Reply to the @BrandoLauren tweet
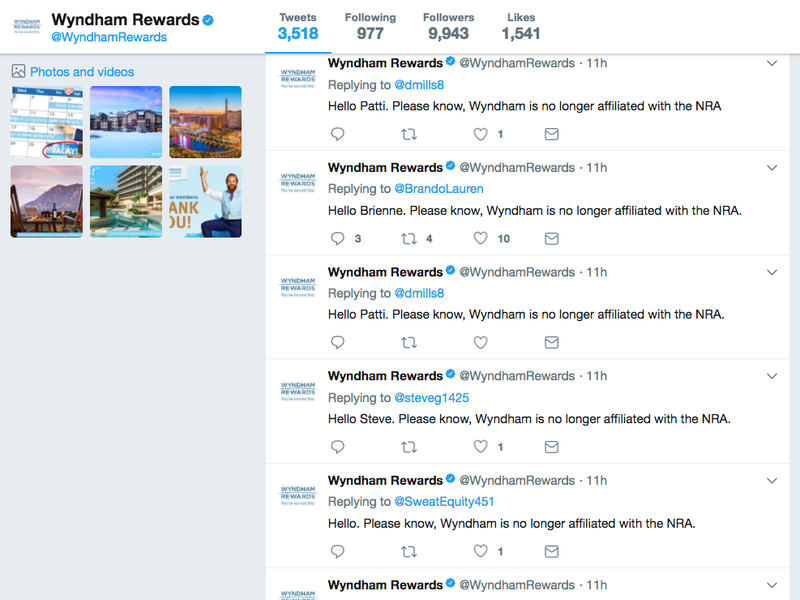This screenshot has height=600, width=800. coord(338,238)
